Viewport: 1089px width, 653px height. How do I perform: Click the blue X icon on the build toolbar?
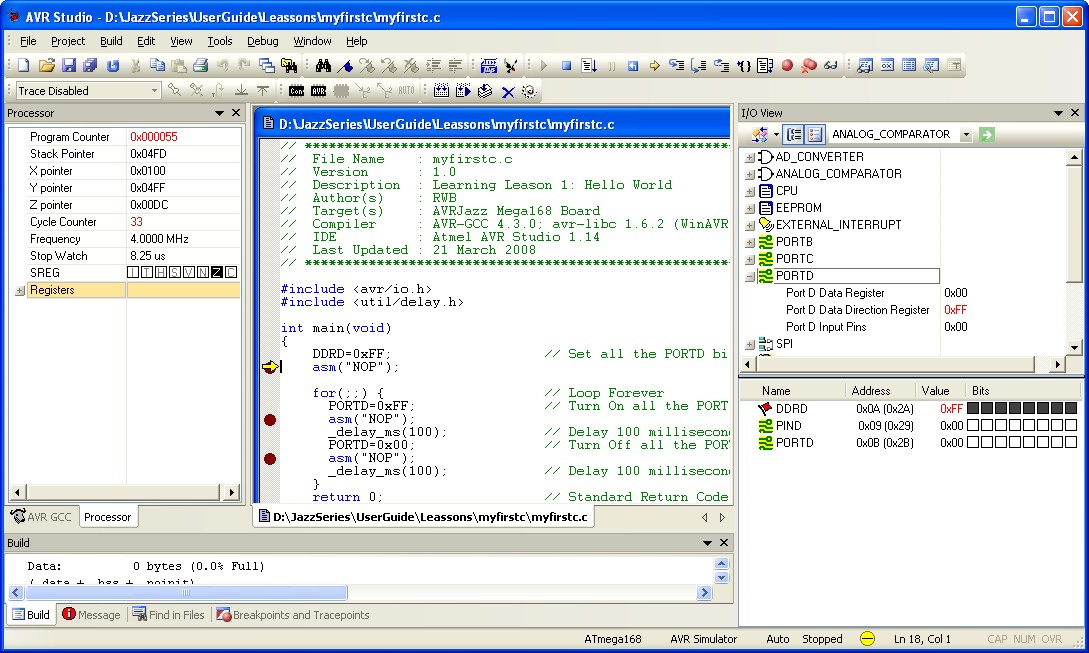(x=508, y=91)
